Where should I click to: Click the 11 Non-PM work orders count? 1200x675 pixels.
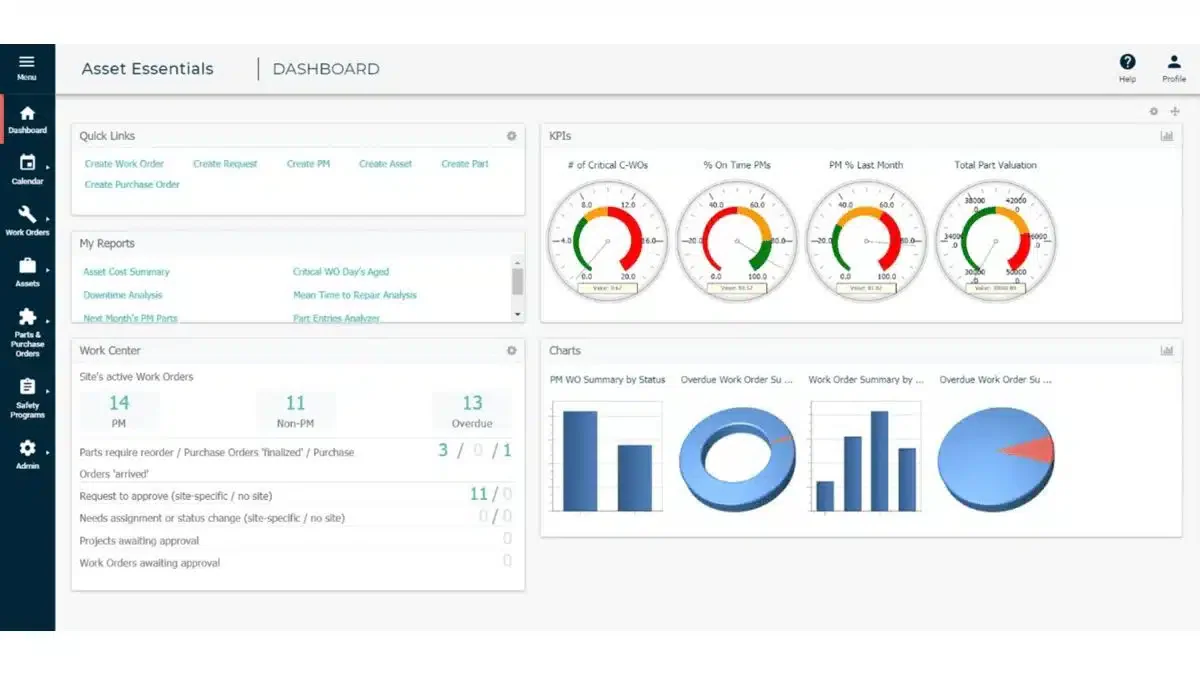click(295, 403)
